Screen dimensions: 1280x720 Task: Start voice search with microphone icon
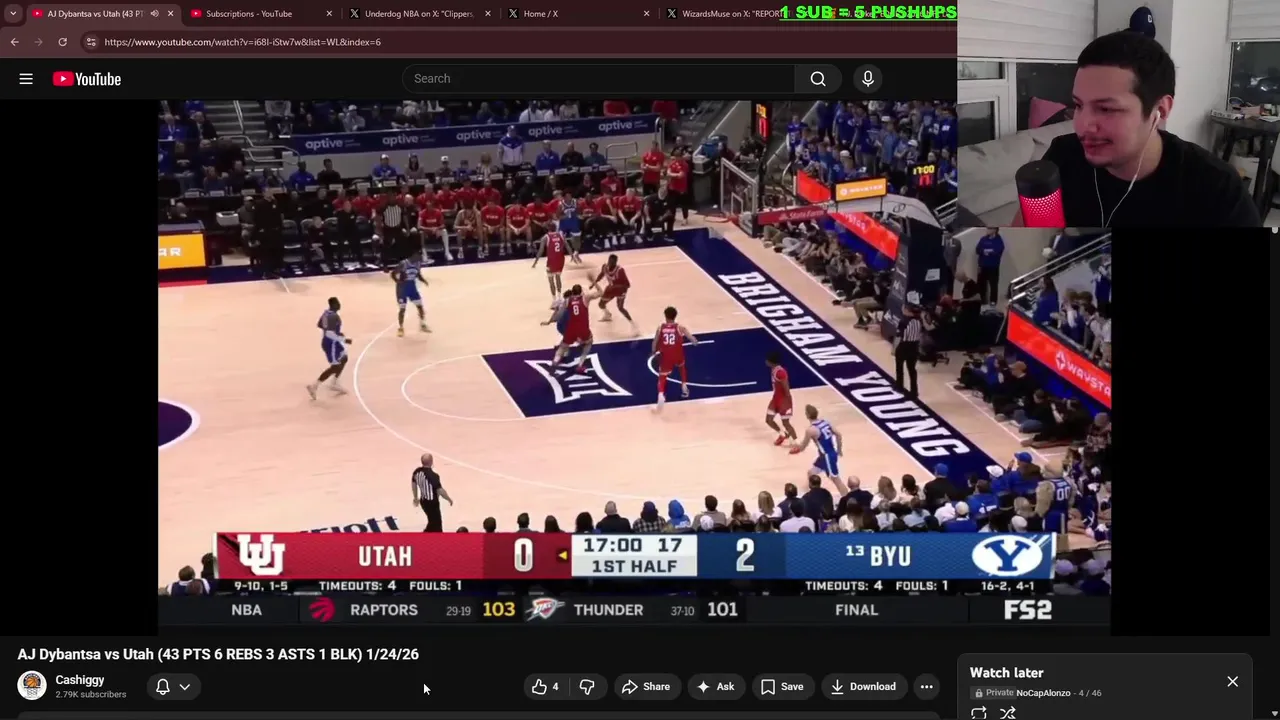tap(868, 79)
